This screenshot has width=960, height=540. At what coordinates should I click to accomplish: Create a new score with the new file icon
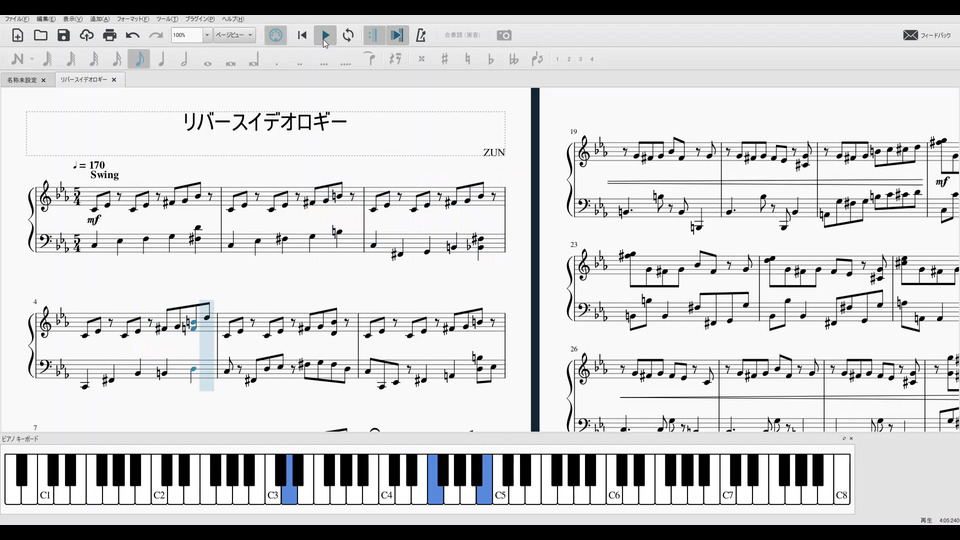[17, 36]
